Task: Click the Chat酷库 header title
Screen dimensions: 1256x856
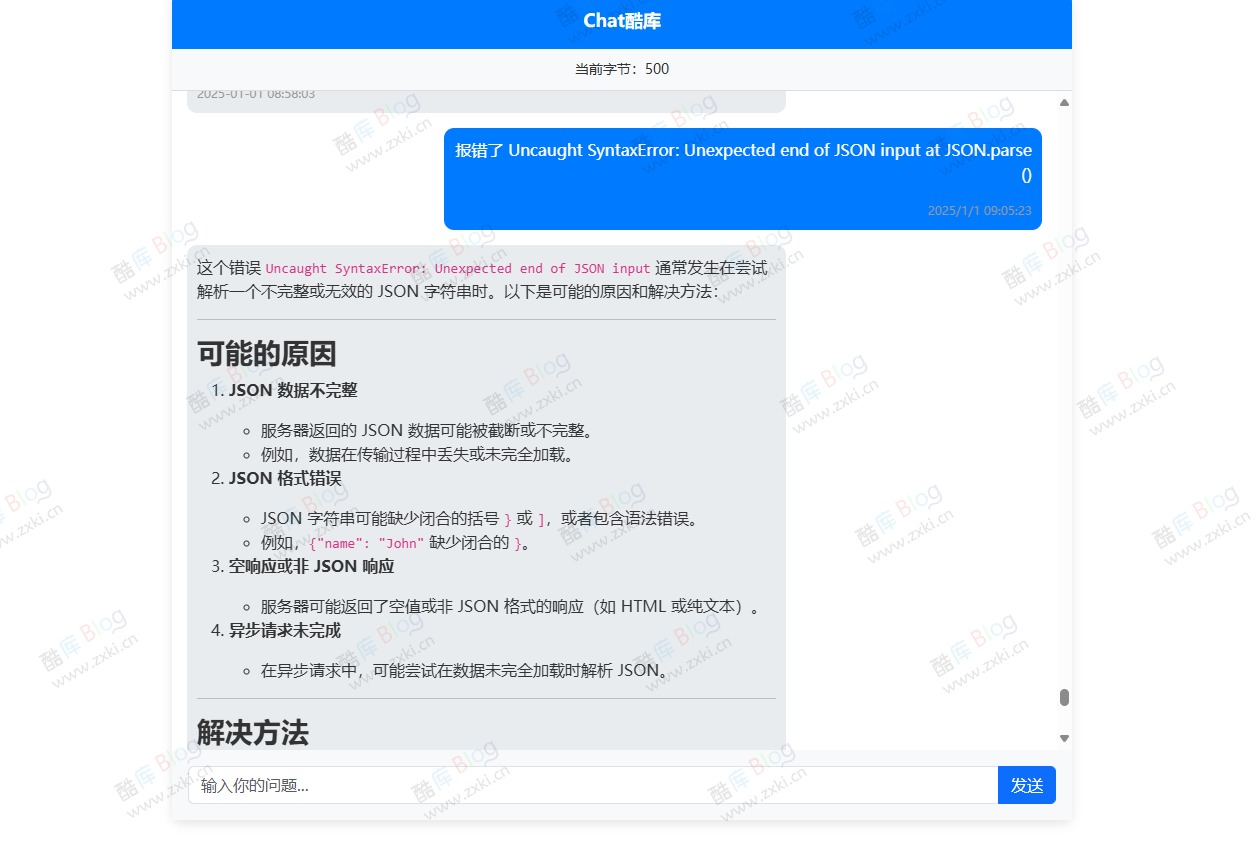Action: pos(622,20)
